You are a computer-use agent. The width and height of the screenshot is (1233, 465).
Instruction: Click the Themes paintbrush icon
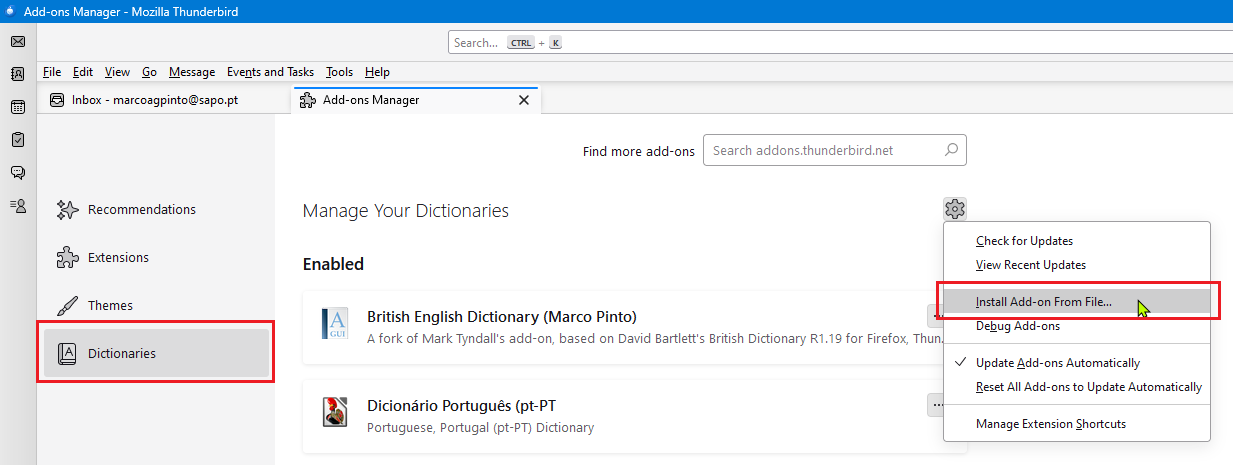(67, 305)
